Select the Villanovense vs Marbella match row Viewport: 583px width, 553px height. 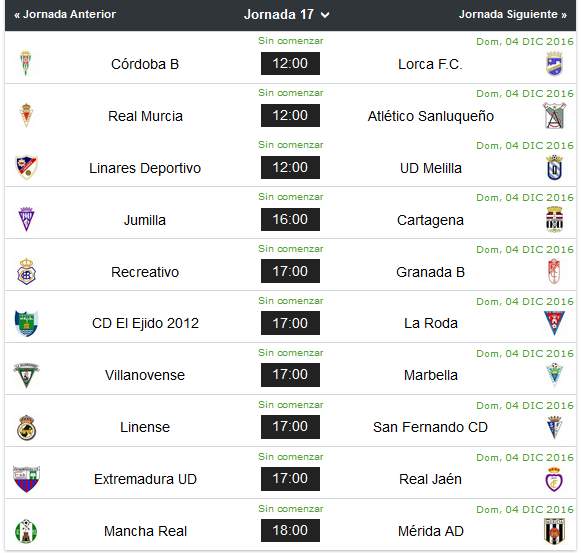pyautogui.click(x=290, y=369)
